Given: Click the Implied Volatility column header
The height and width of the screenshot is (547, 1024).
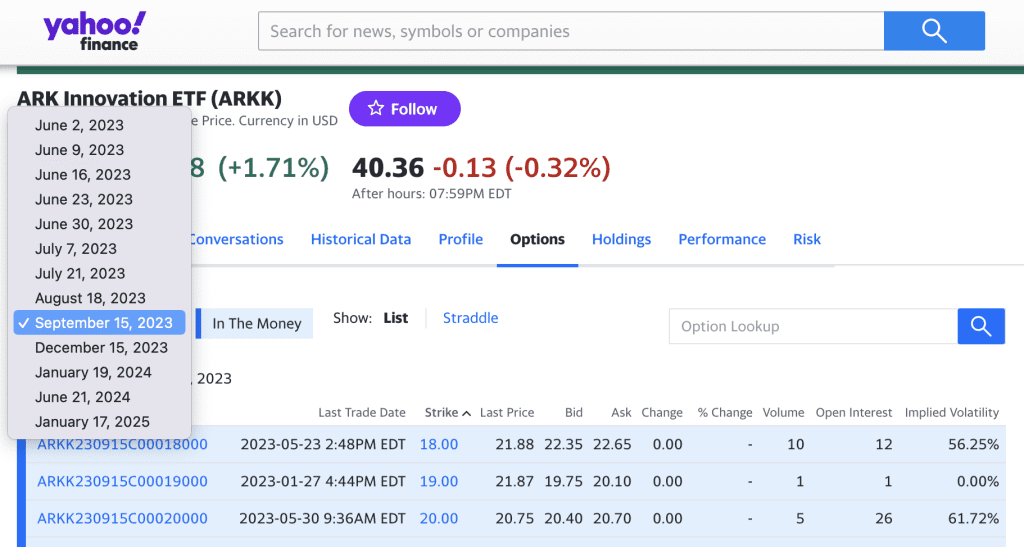Looking at the screenshot, I should coord(952,413).
